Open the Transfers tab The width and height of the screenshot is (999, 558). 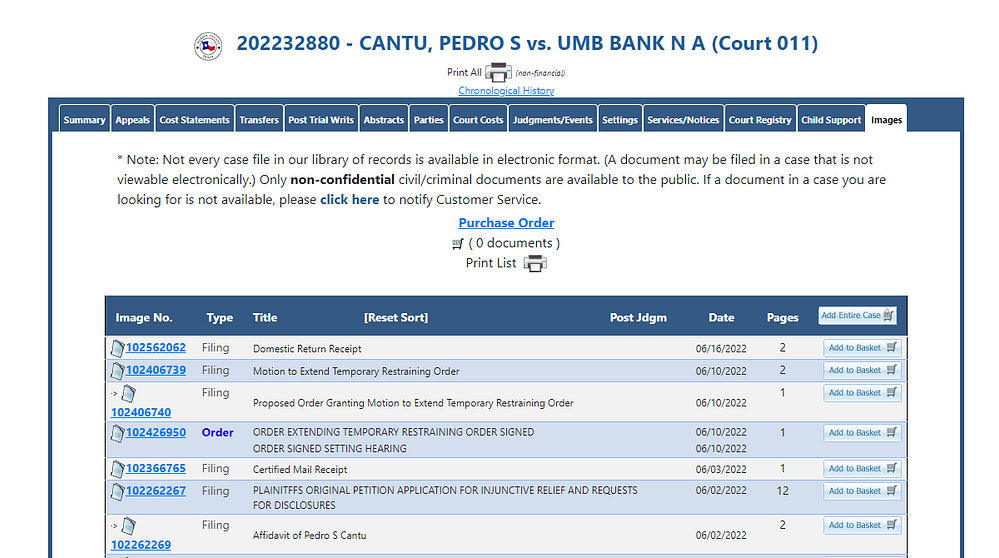click(x=259, y=119)
